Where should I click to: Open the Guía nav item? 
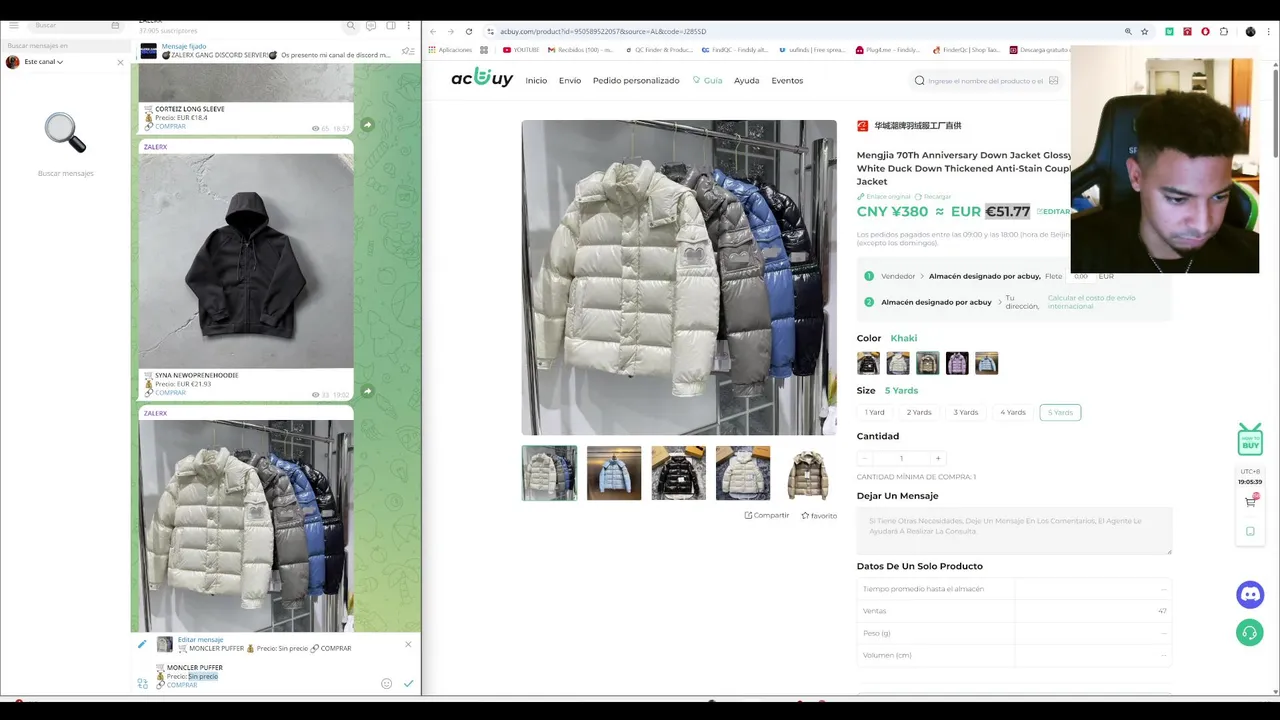(707, 81)
